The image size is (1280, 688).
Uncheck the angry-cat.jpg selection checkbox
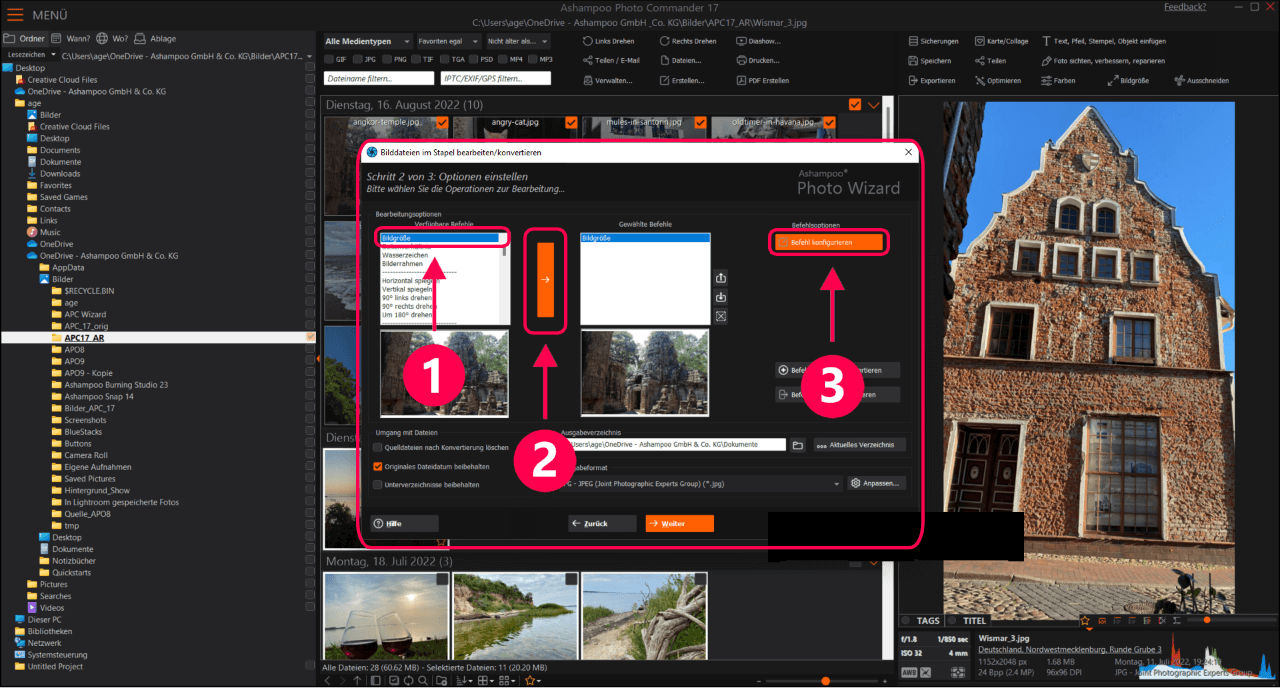pos(571,122)
